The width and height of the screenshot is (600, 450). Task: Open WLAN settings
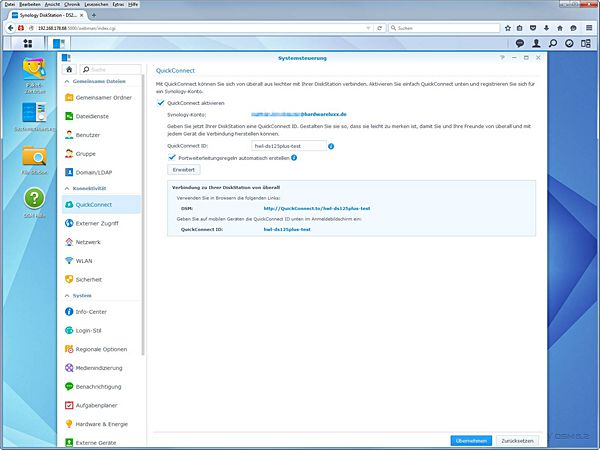pyautogui.click(x=101, y=261)
